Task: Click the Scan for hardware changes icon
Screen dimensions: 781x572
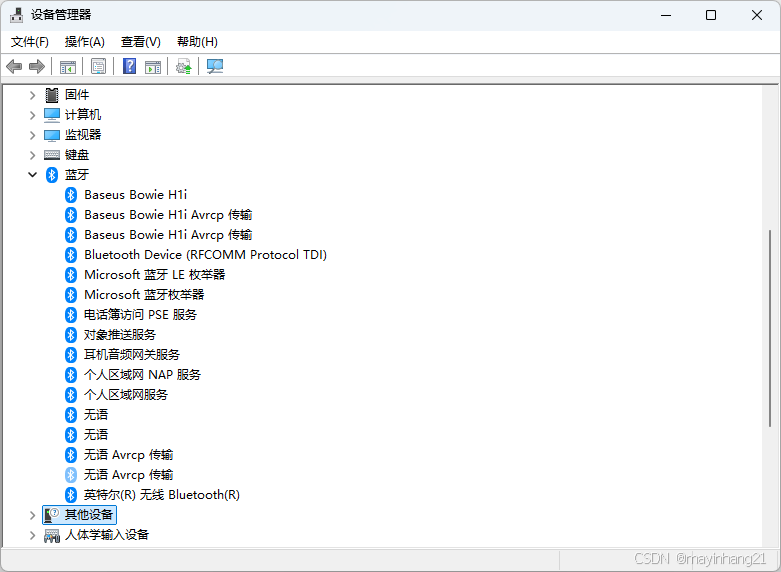Action: pyautogui.click(x=215, y=66)
